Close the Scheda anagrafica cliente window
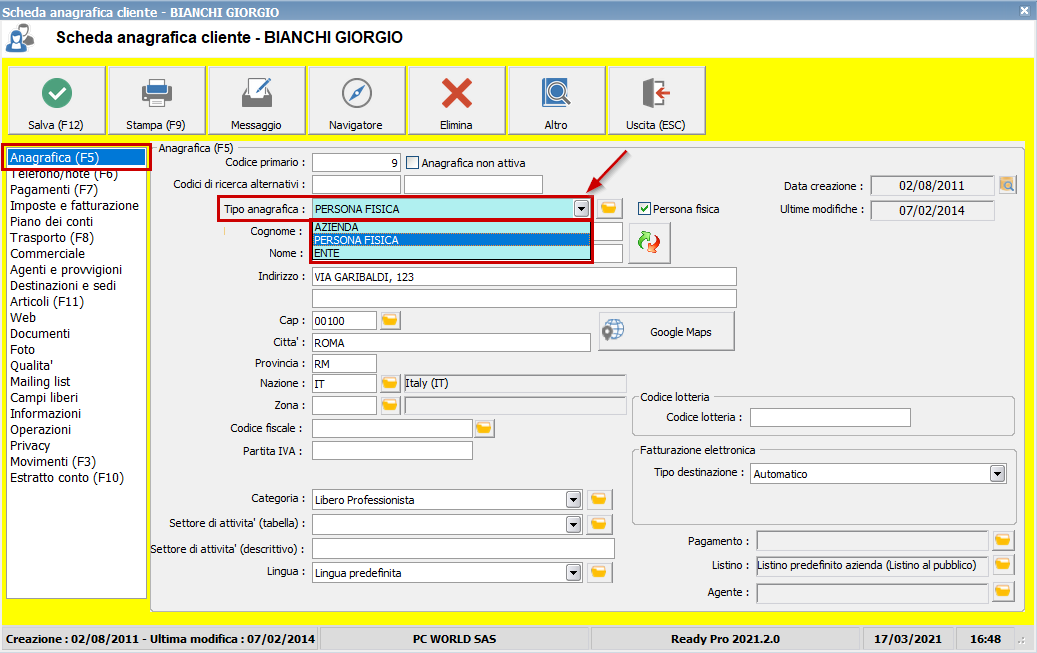The height and width of the screenshot is (653, 1037). point(1024,11)
